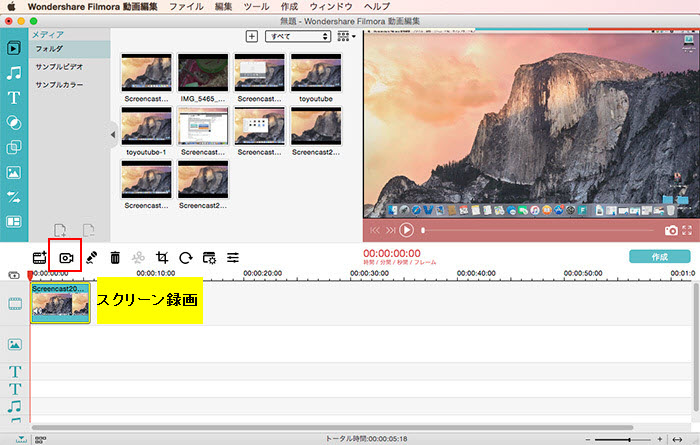Click the import icon in status bar
This screenshot has height=445, width=700.
coord(21,440)
